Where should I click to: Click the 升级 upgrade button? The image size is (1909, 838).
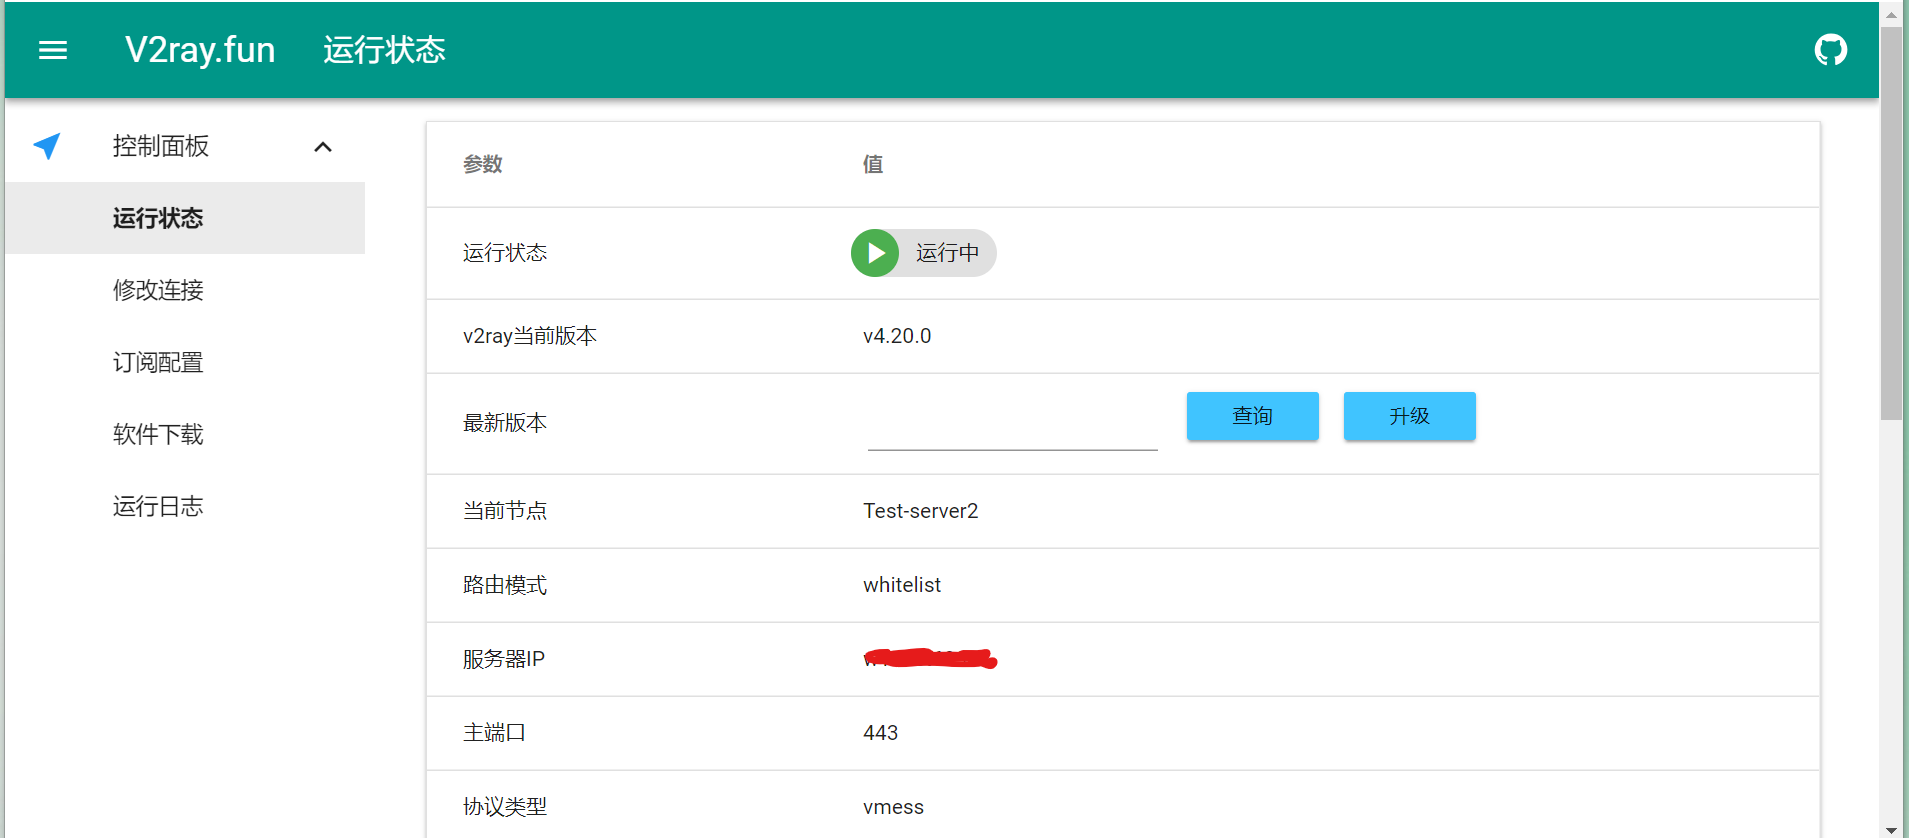tap(1409, 416)
